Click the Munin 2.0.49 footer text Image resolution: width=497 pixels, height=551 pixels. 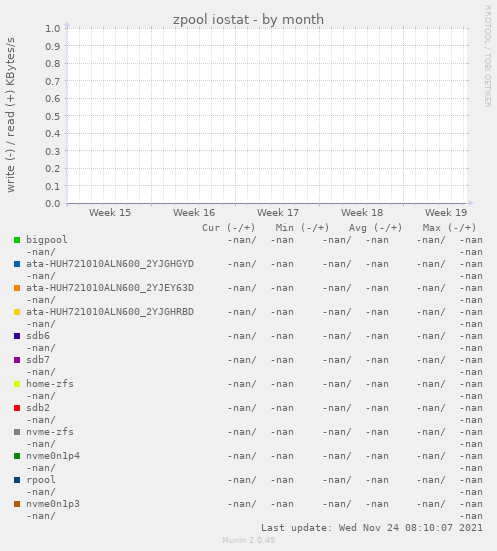[248, 540]
